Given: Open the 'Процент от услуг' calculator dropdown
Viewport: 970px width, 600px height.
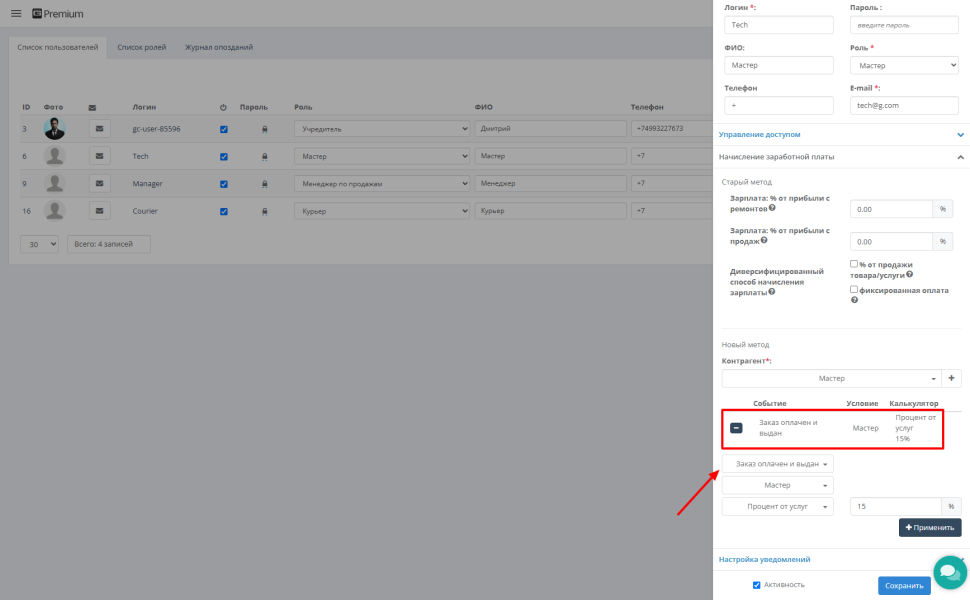Looking at the screenshot, I should point(777,507).
